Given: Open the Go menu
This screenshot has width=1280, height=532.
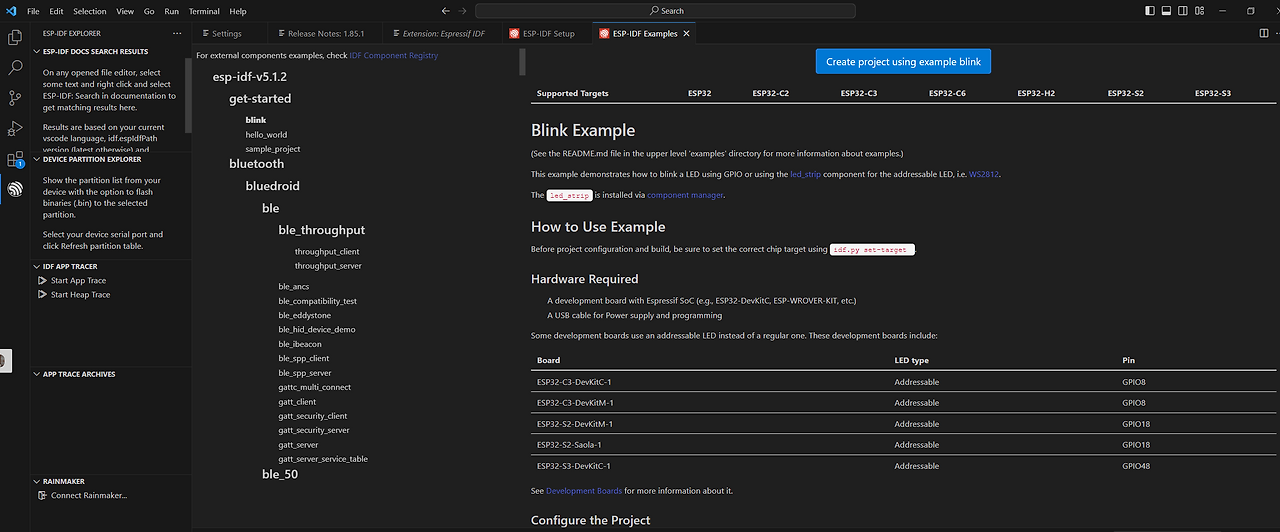Looking at the screenshot, I should (149, 11).
